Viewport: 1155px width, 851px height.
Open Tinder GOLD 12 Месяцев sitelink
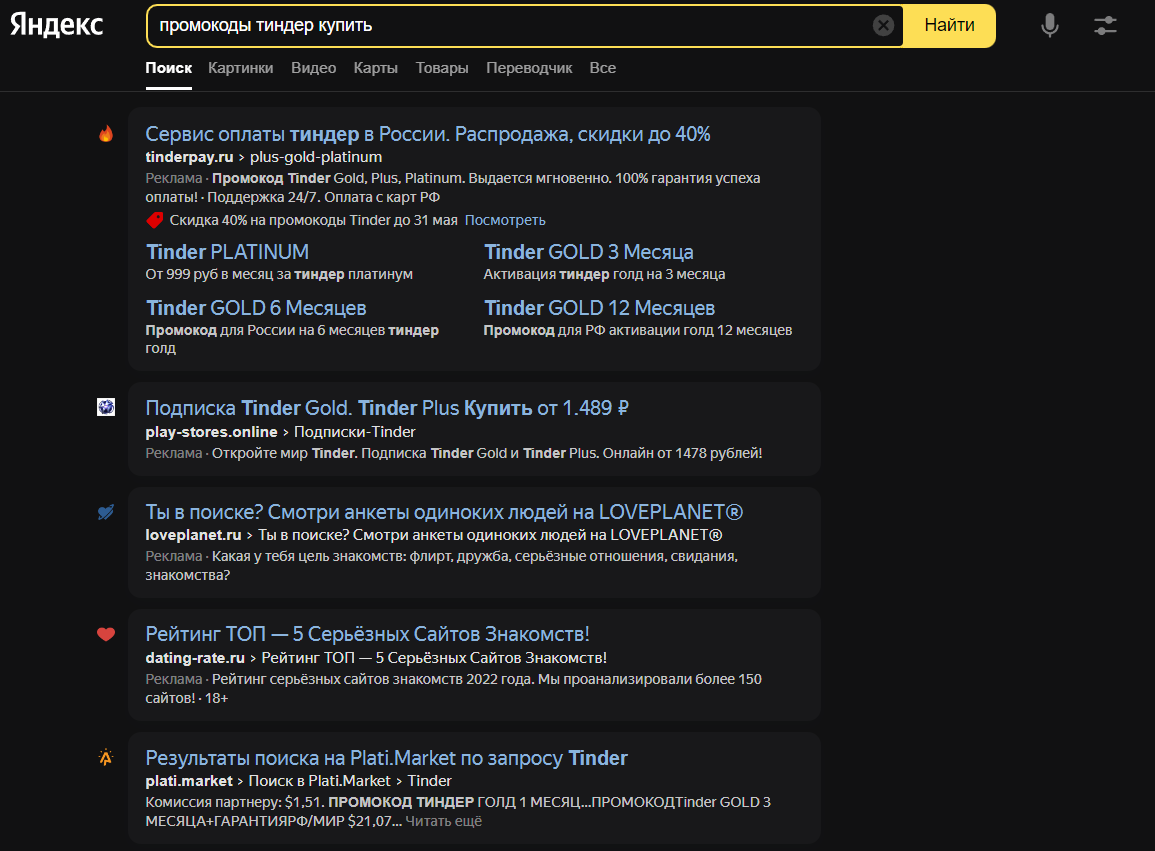point(600,308)
